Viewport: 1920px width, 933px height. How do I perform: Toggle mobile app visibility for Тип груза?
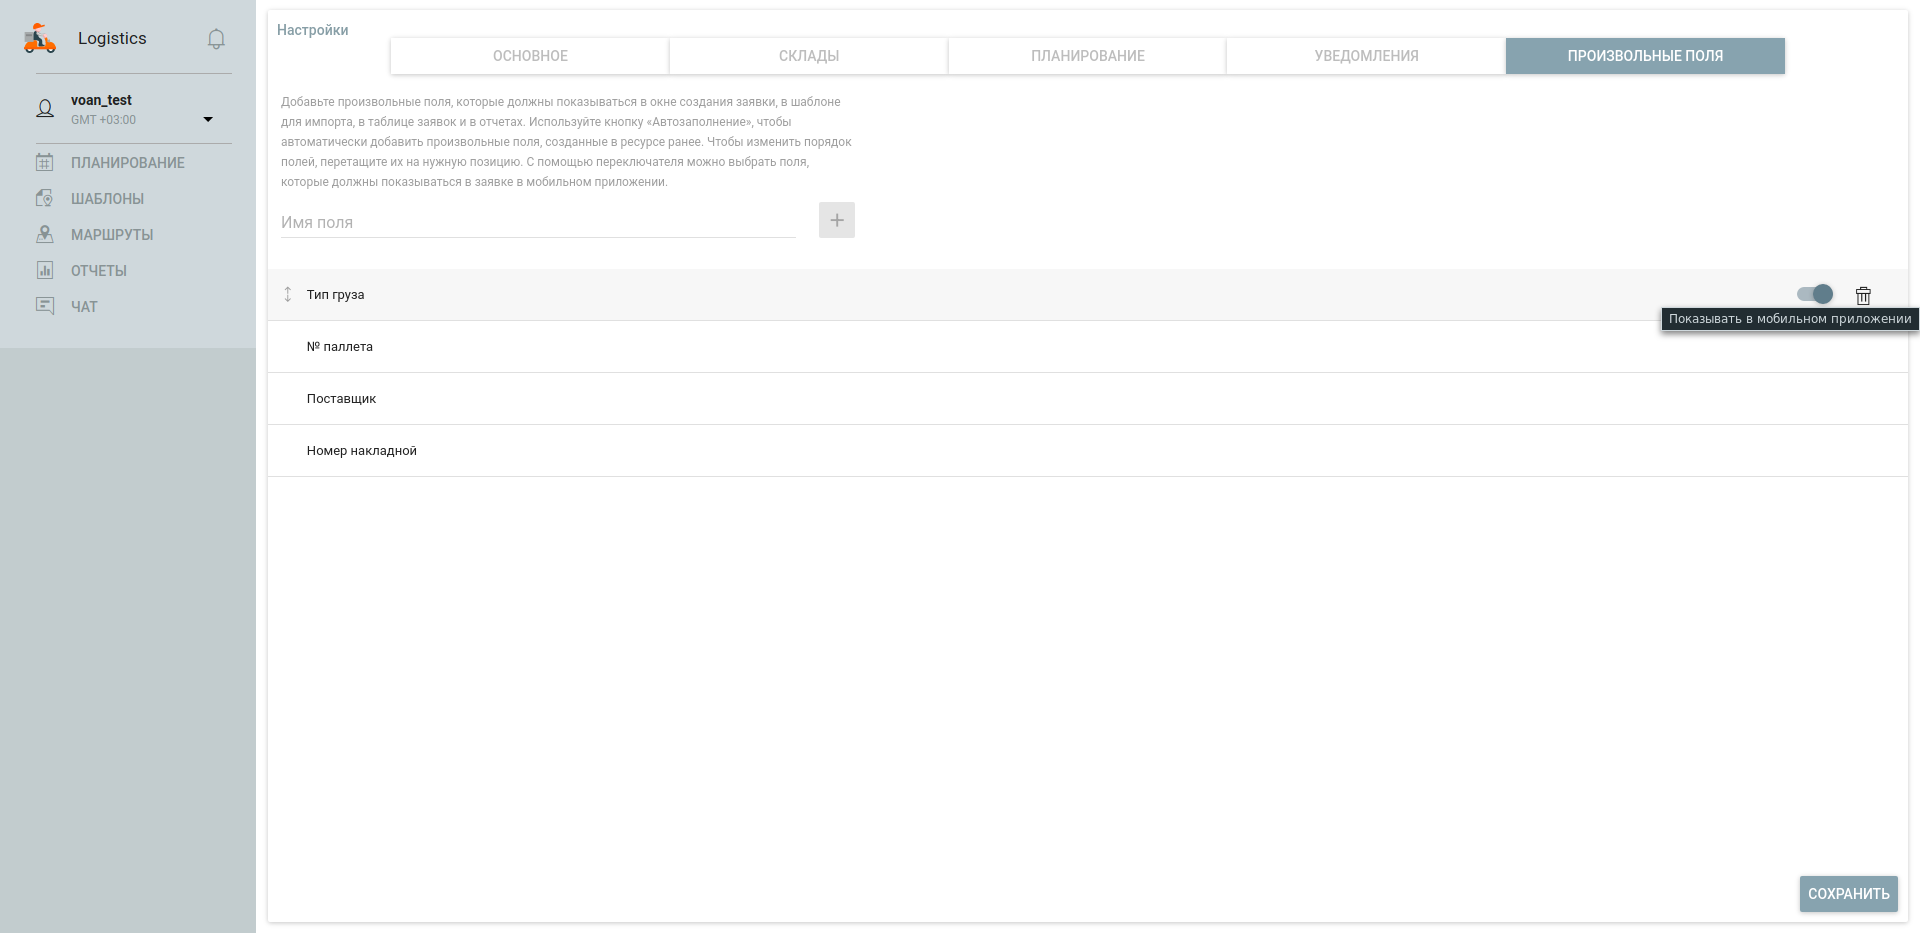[x=1815, y=294]
